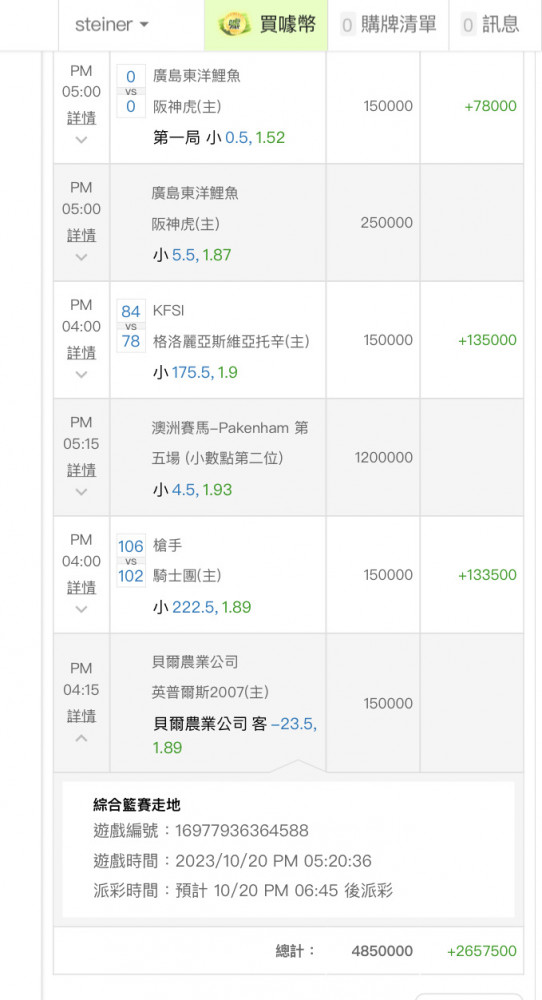The height and width of the screenshot is (1000, 542).
Task: Expand chevron for Pakenham horse race row
Action: coord(81,492)
